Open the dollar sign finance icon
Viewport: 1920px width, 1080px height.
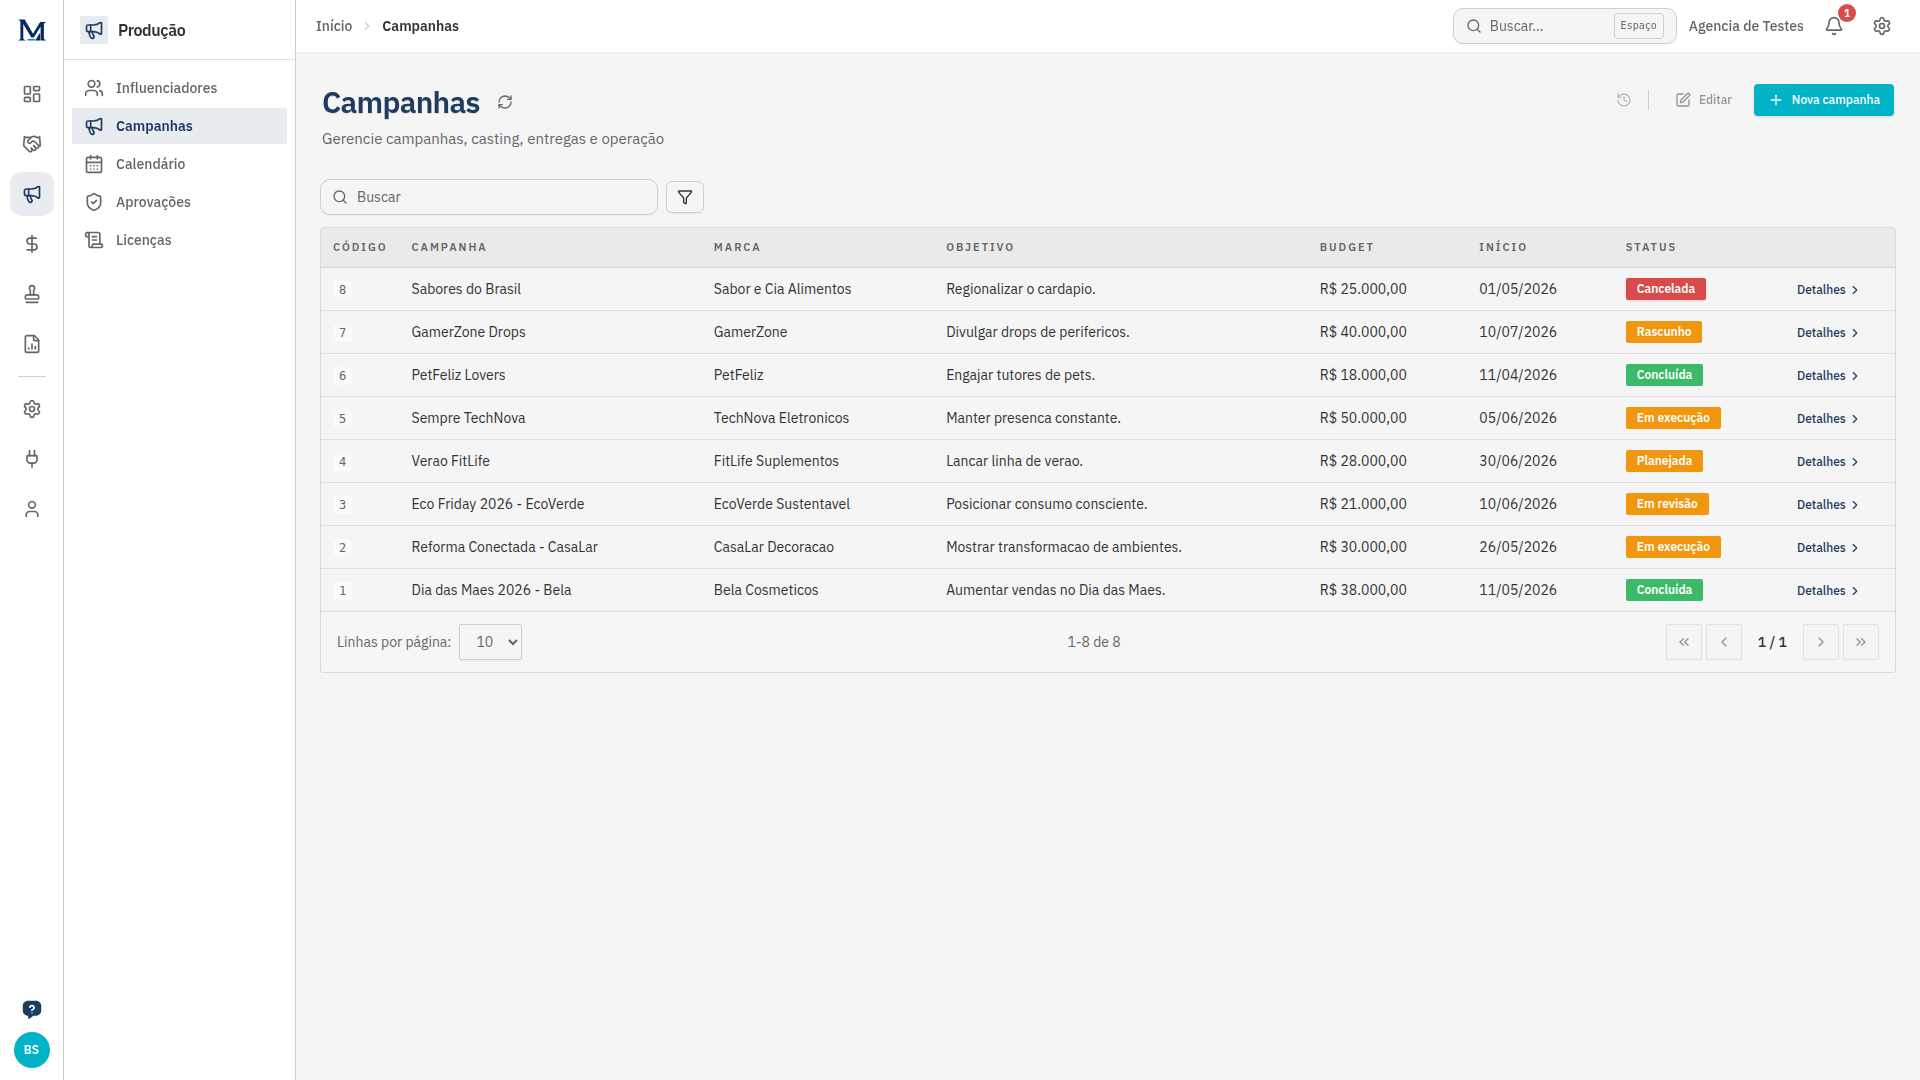point(32,244)
